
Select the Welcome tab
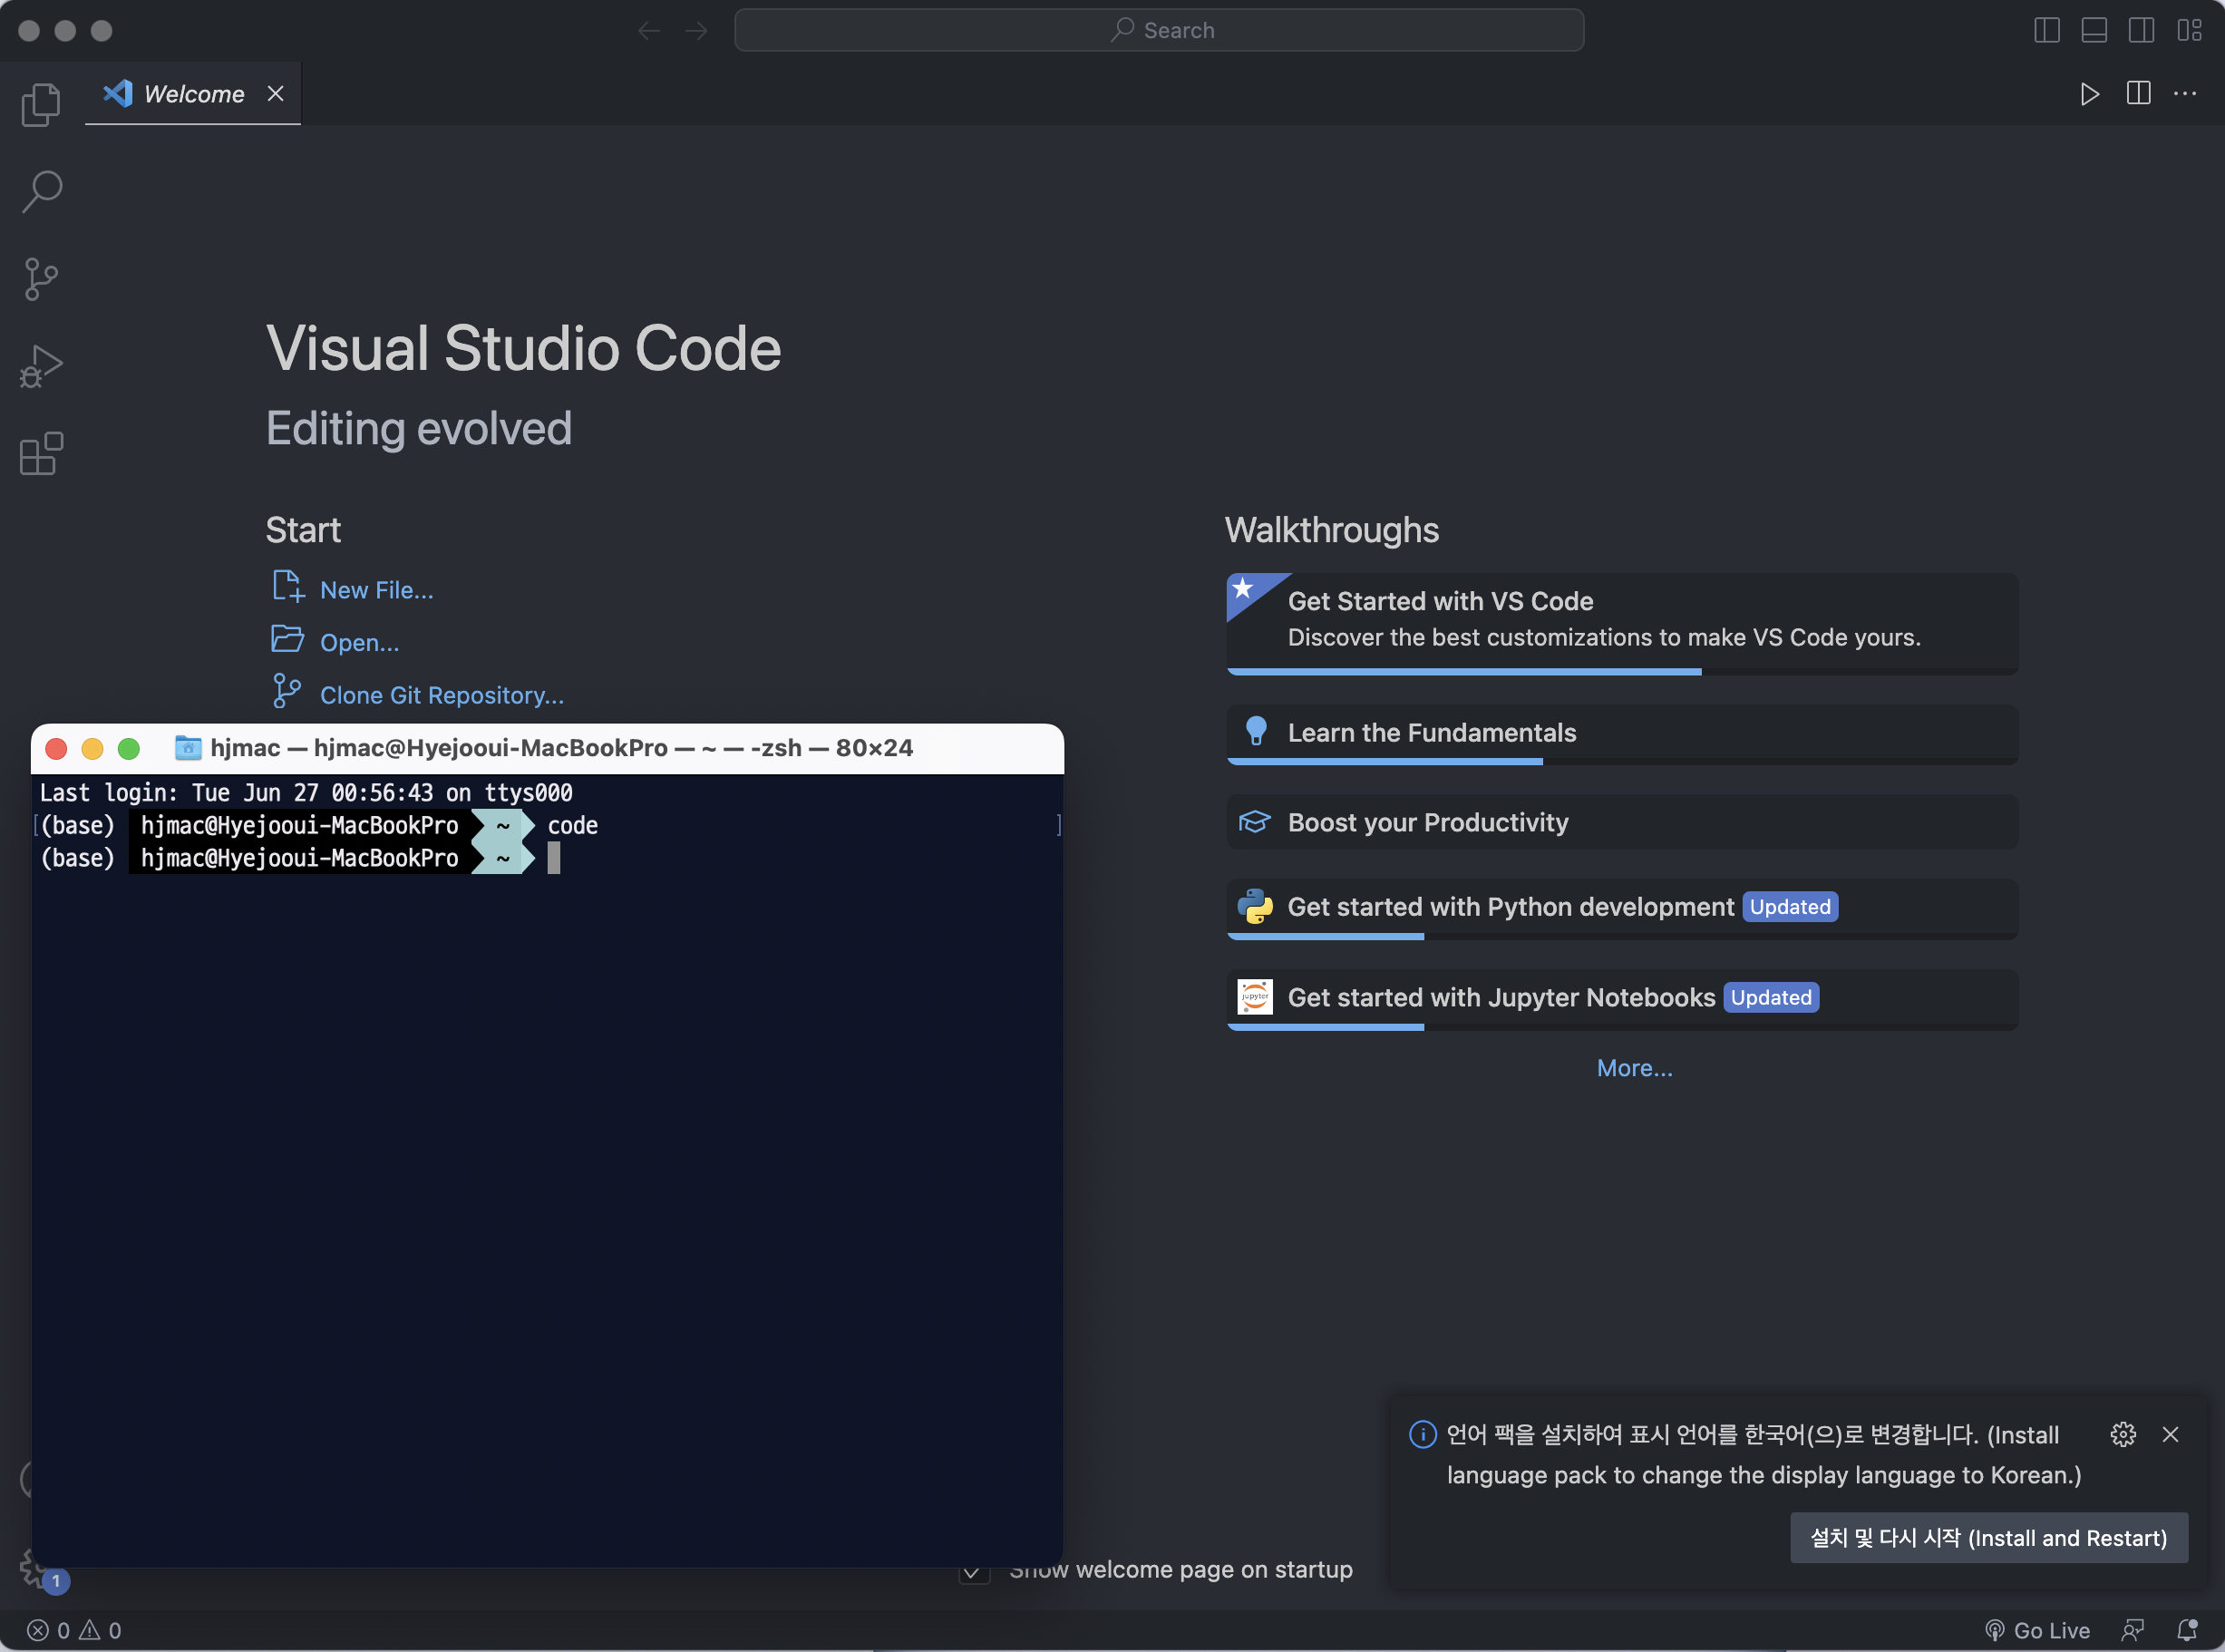pos(193,94)
